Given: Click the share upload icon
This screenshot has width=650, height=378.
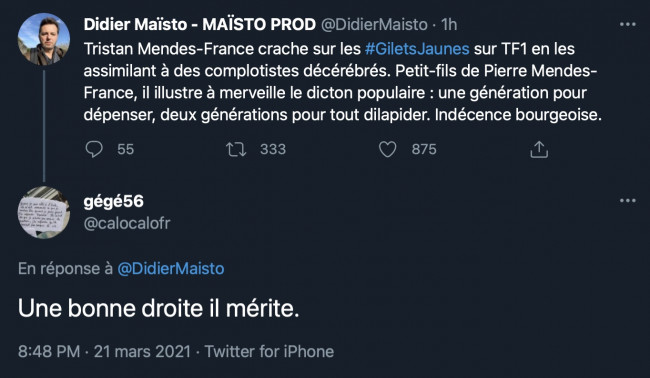Looking at the screenshot, I should pos(539,149).
